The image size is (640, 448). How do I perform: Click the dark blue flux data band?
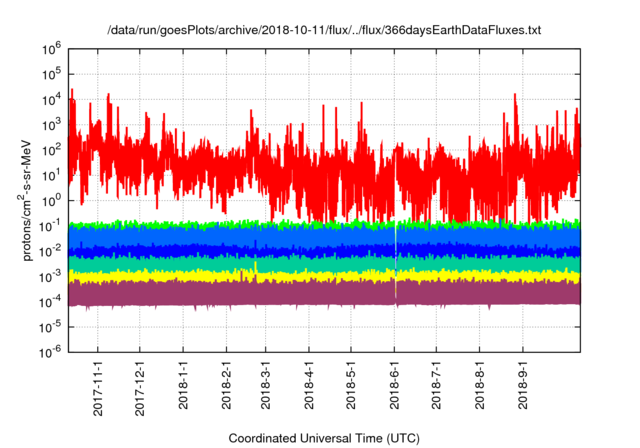tap(324, 251)
